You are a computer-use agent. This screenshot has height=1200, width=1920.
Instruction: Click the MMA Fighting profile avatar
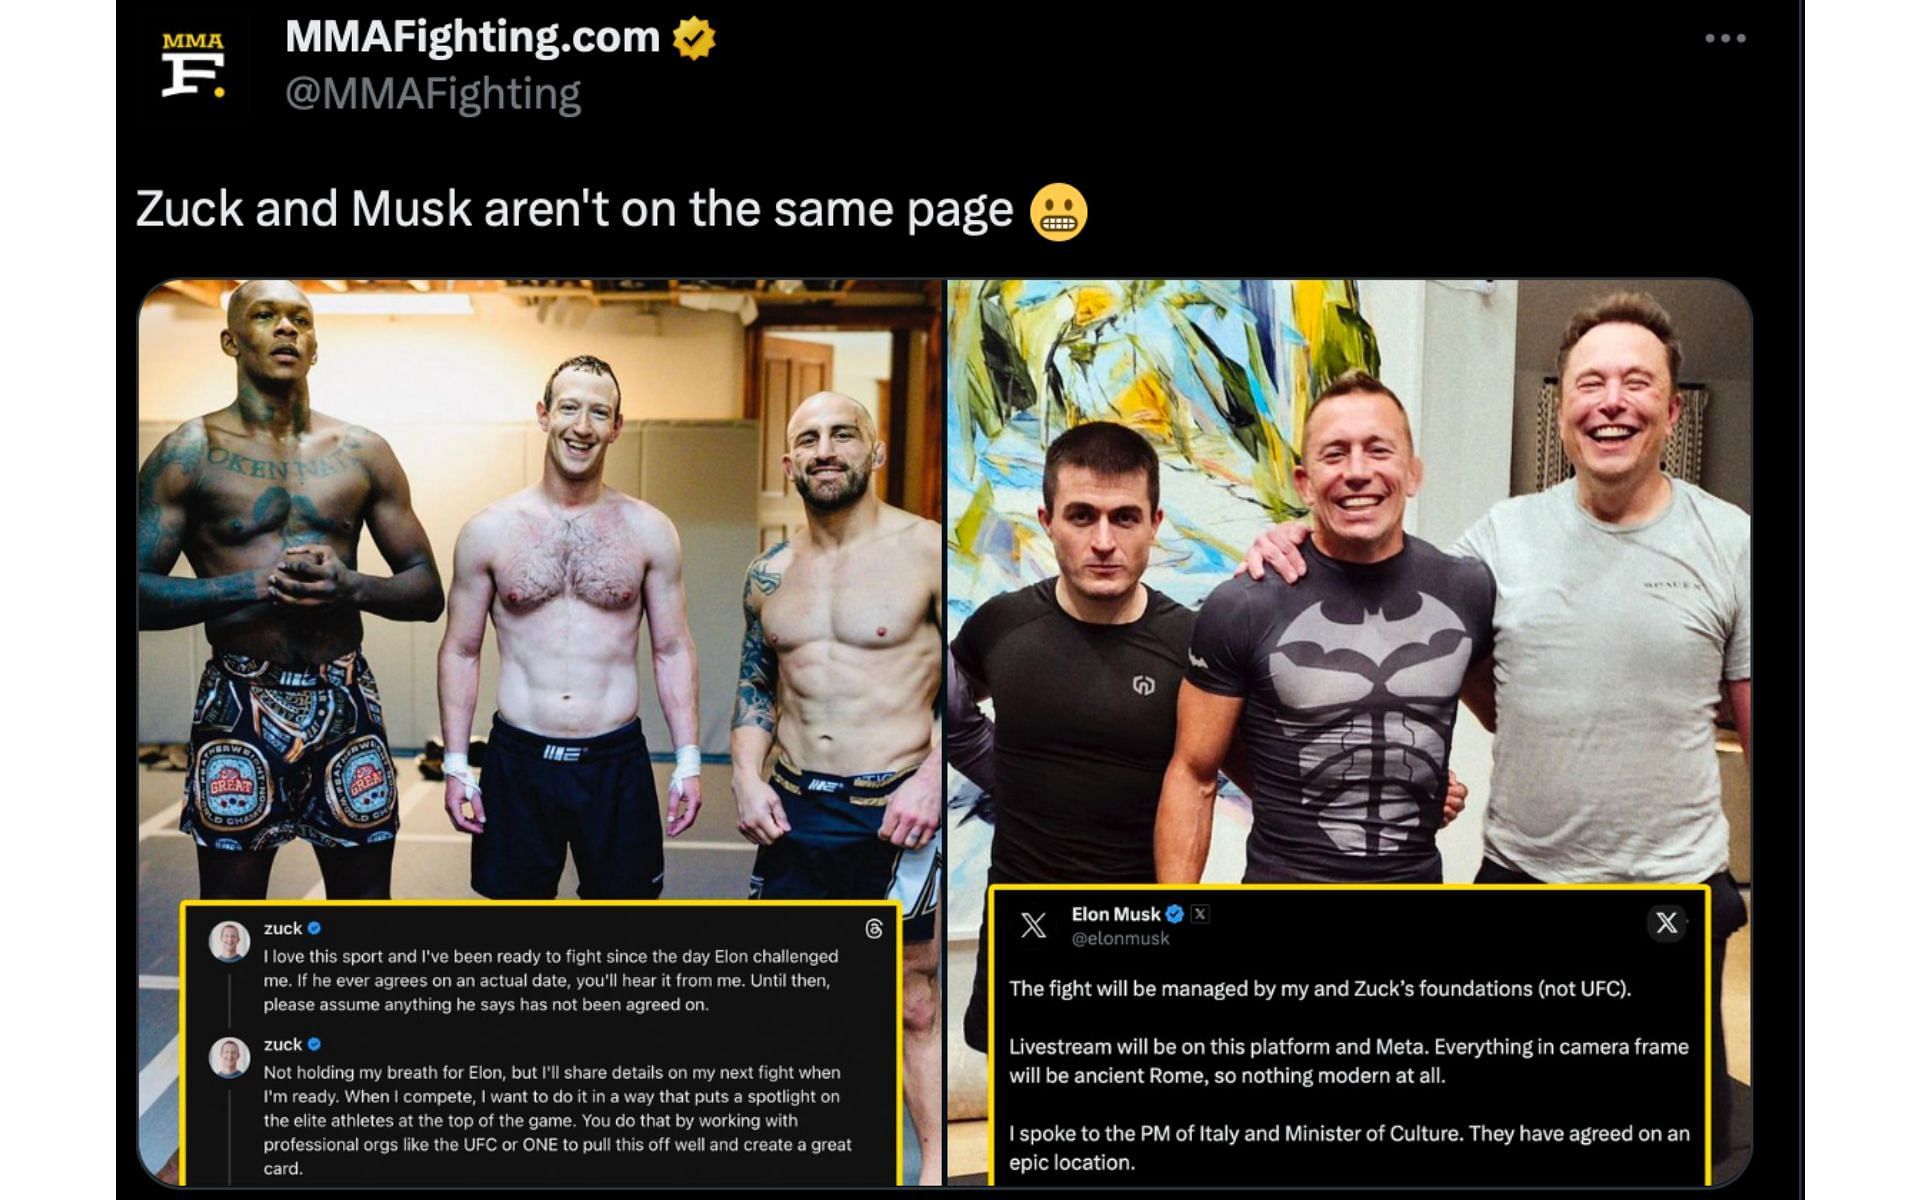[x=193, y=66]
